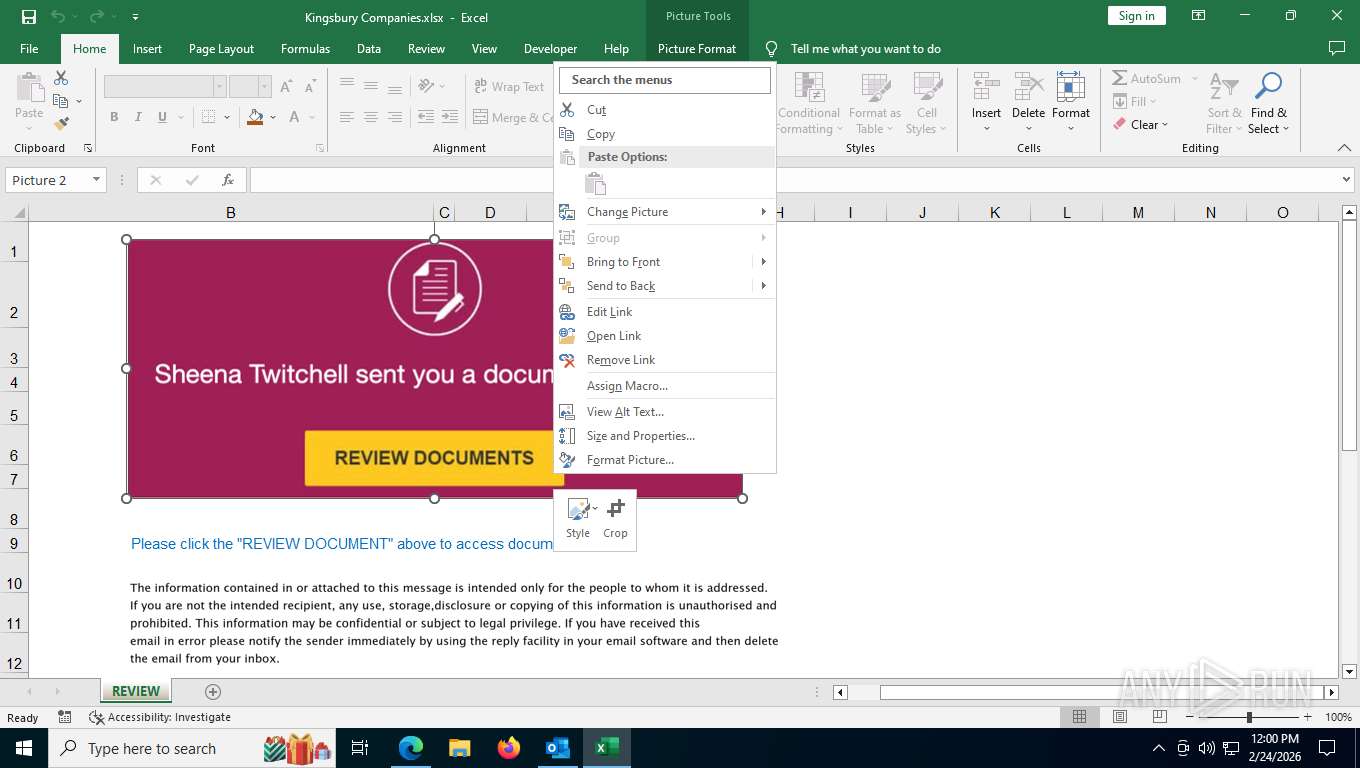Expand the formula bar chevron
The width and height of the screenshot is (1360, 768).
1346,180
